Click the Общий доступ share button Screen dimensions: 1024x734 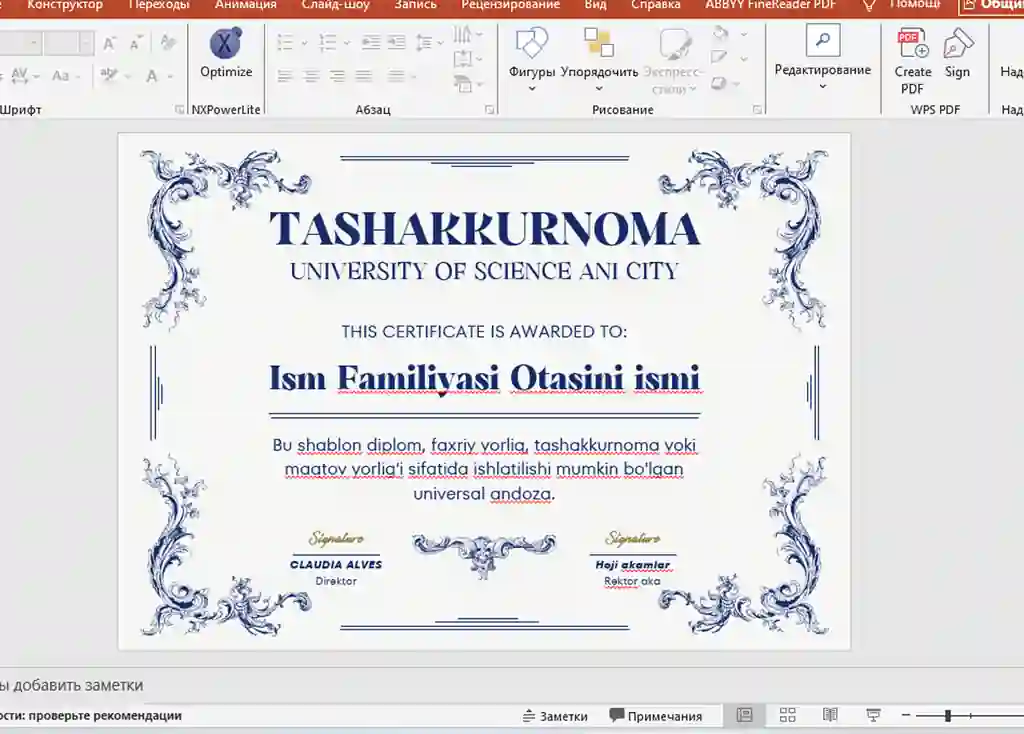click(991, 5)
